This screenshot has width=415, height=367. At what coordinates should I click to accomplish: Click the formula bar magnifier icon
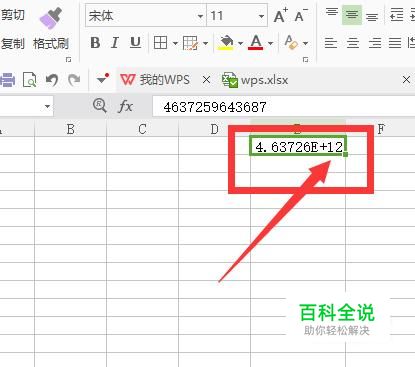pyautogui.click(x=100, y=106)
